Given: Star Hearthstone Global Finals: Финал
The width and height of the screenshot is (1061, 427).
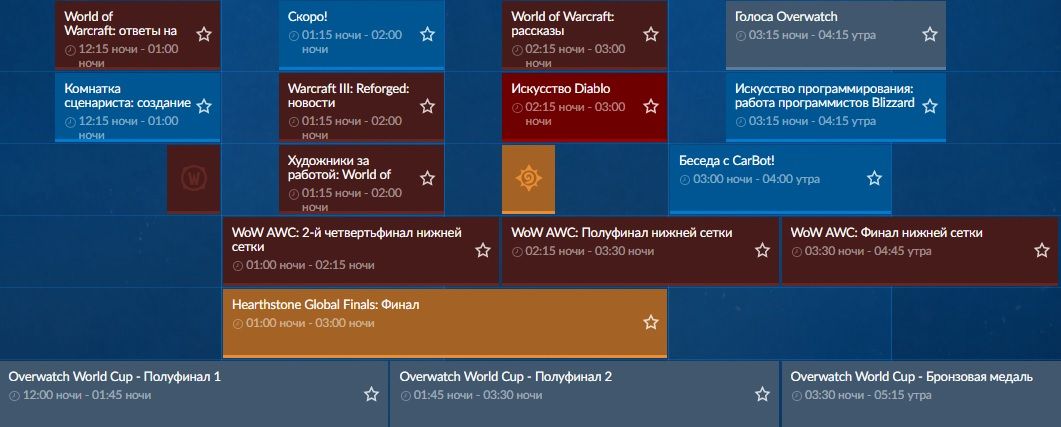Looking at the screenshot, I should click(650, 322).
